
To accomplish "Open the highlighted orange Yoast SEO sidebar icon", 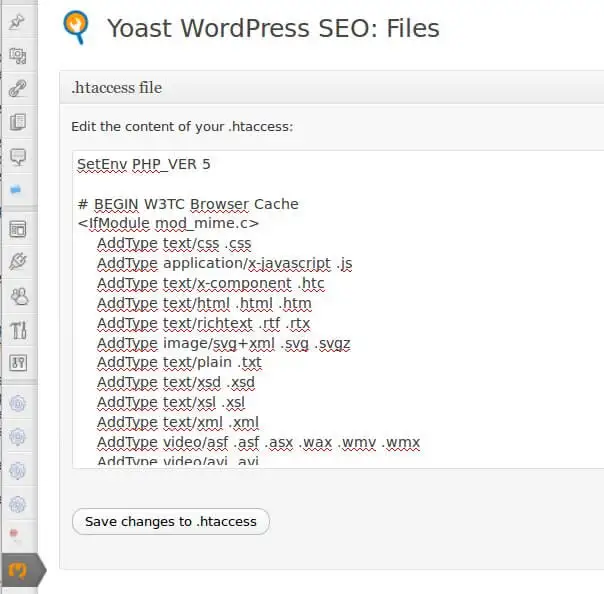I will click(18, 570).
